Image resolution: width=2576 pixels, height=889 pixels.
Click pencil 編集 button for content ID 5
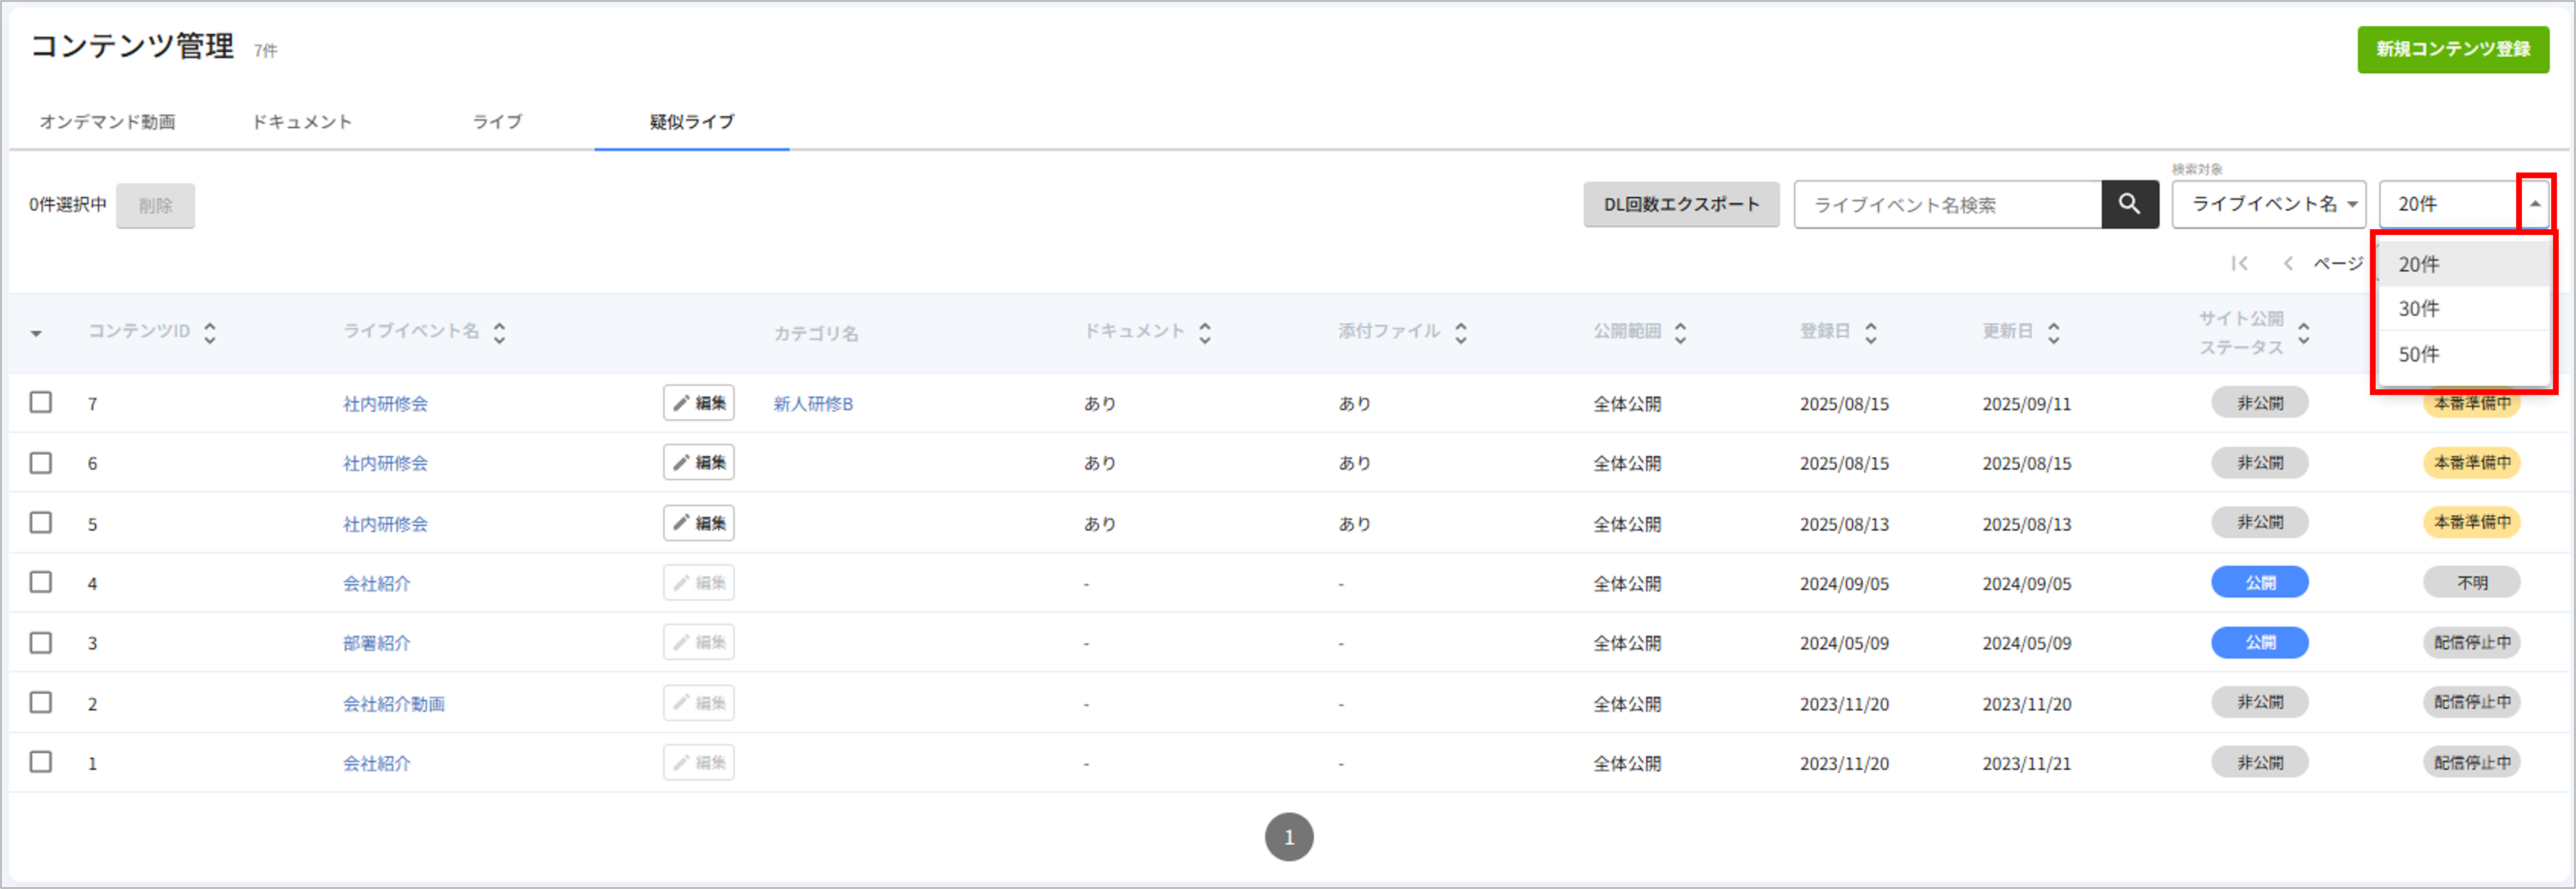pyautogui.click(x=699, y=523)
